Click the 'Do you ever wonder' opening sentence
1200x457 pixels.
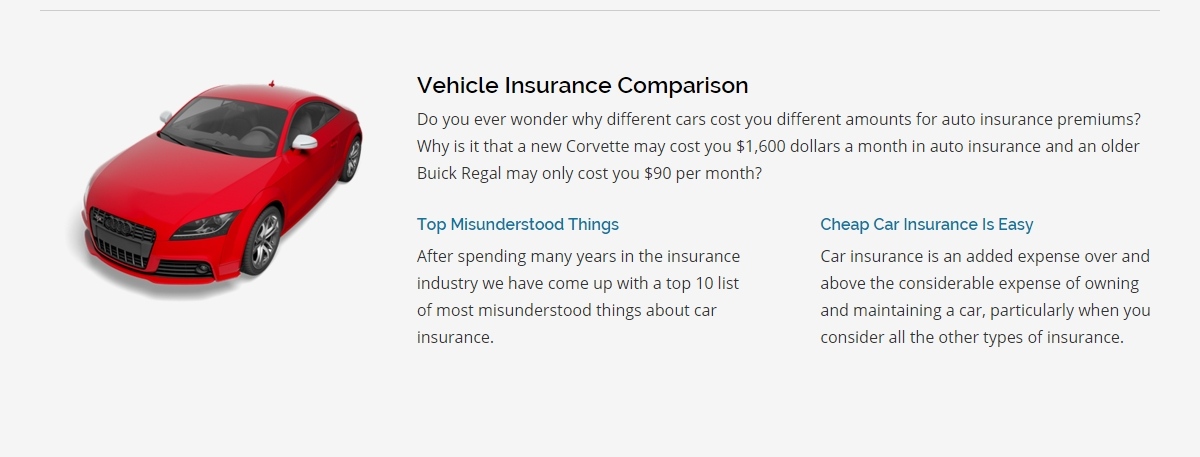[x=778, y=119]
